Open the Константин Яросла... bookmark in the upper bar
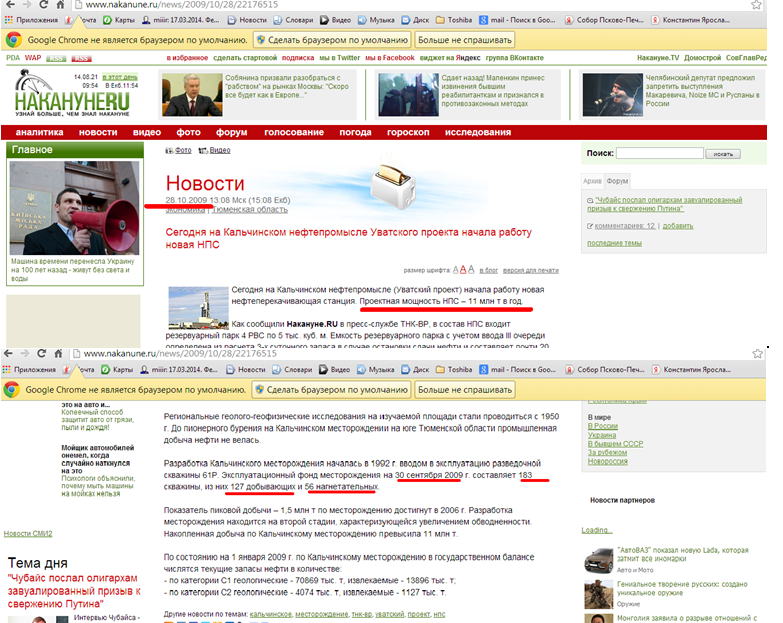Image resolution: width=783 pixels, height=623 pixels. pyautogui.click(x=691, y=20)
